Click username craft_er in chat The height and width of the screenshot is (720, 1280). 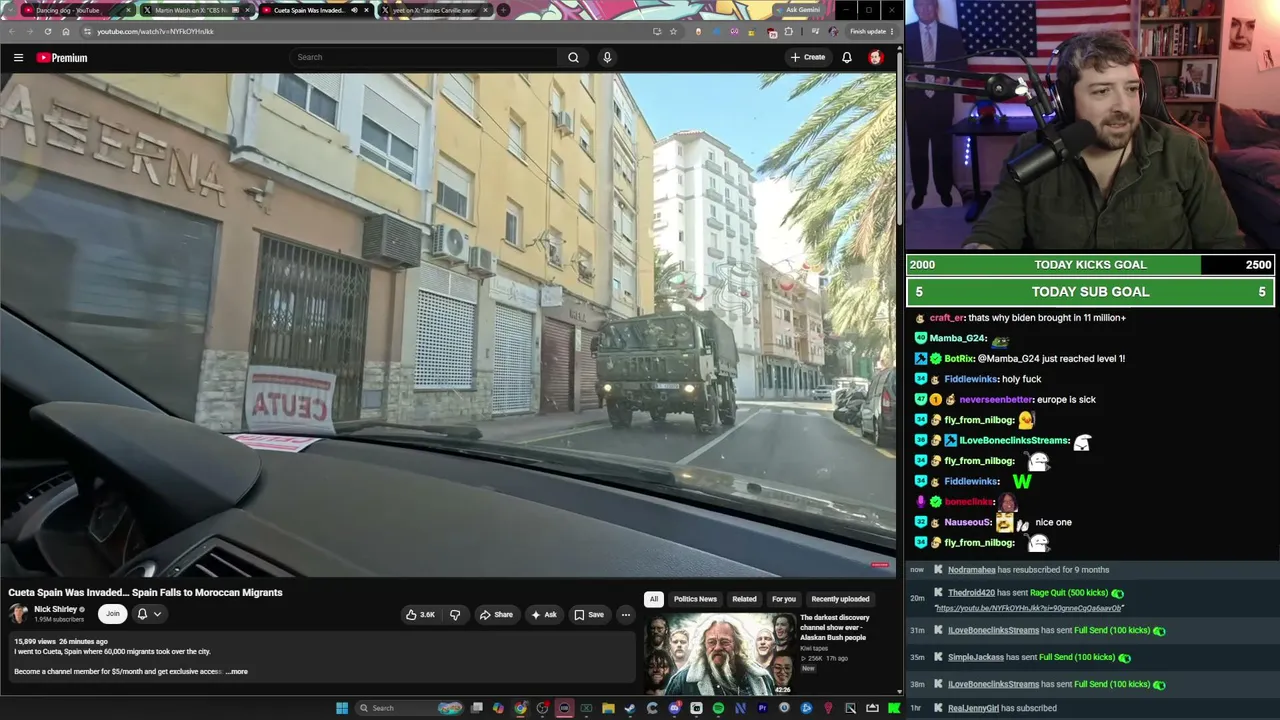946,318
